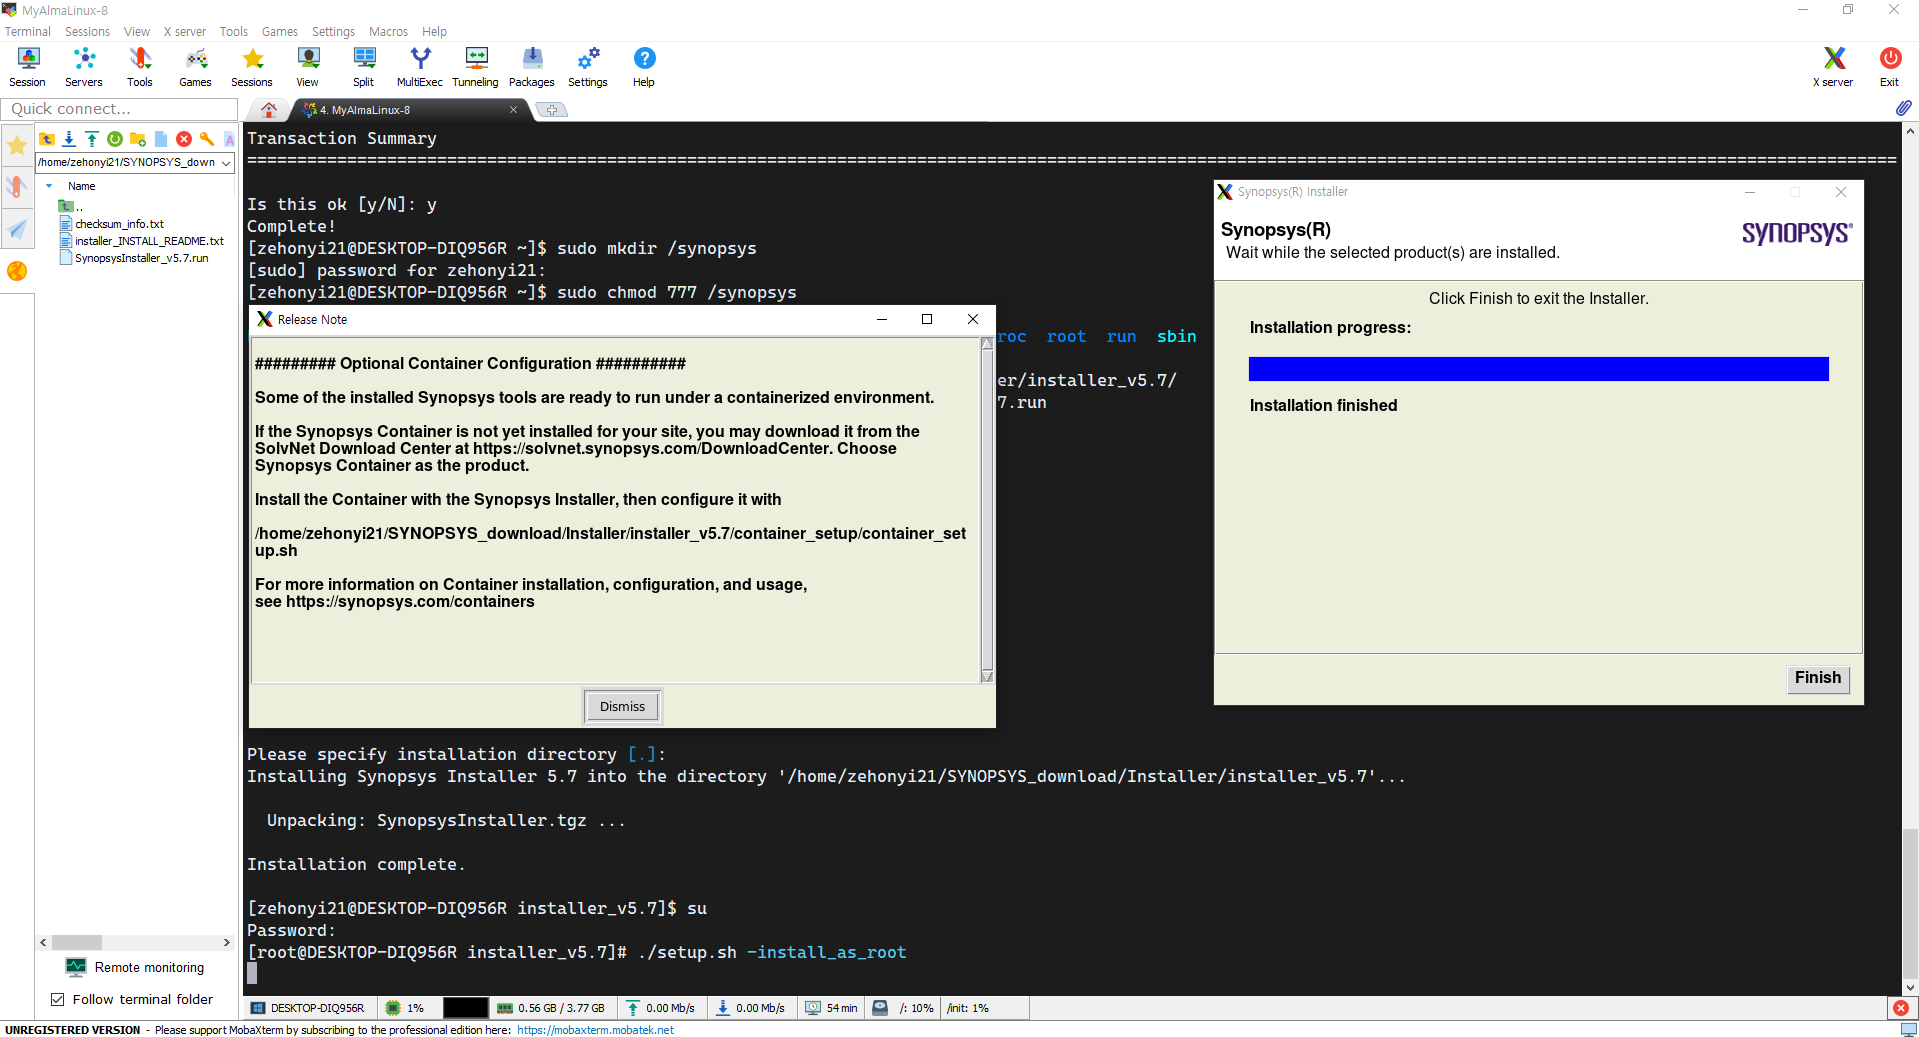Click the Split terminal icon
The height and width of the screenshot is (1037, 1919).
pyautogui.click(x=364, y=67)
